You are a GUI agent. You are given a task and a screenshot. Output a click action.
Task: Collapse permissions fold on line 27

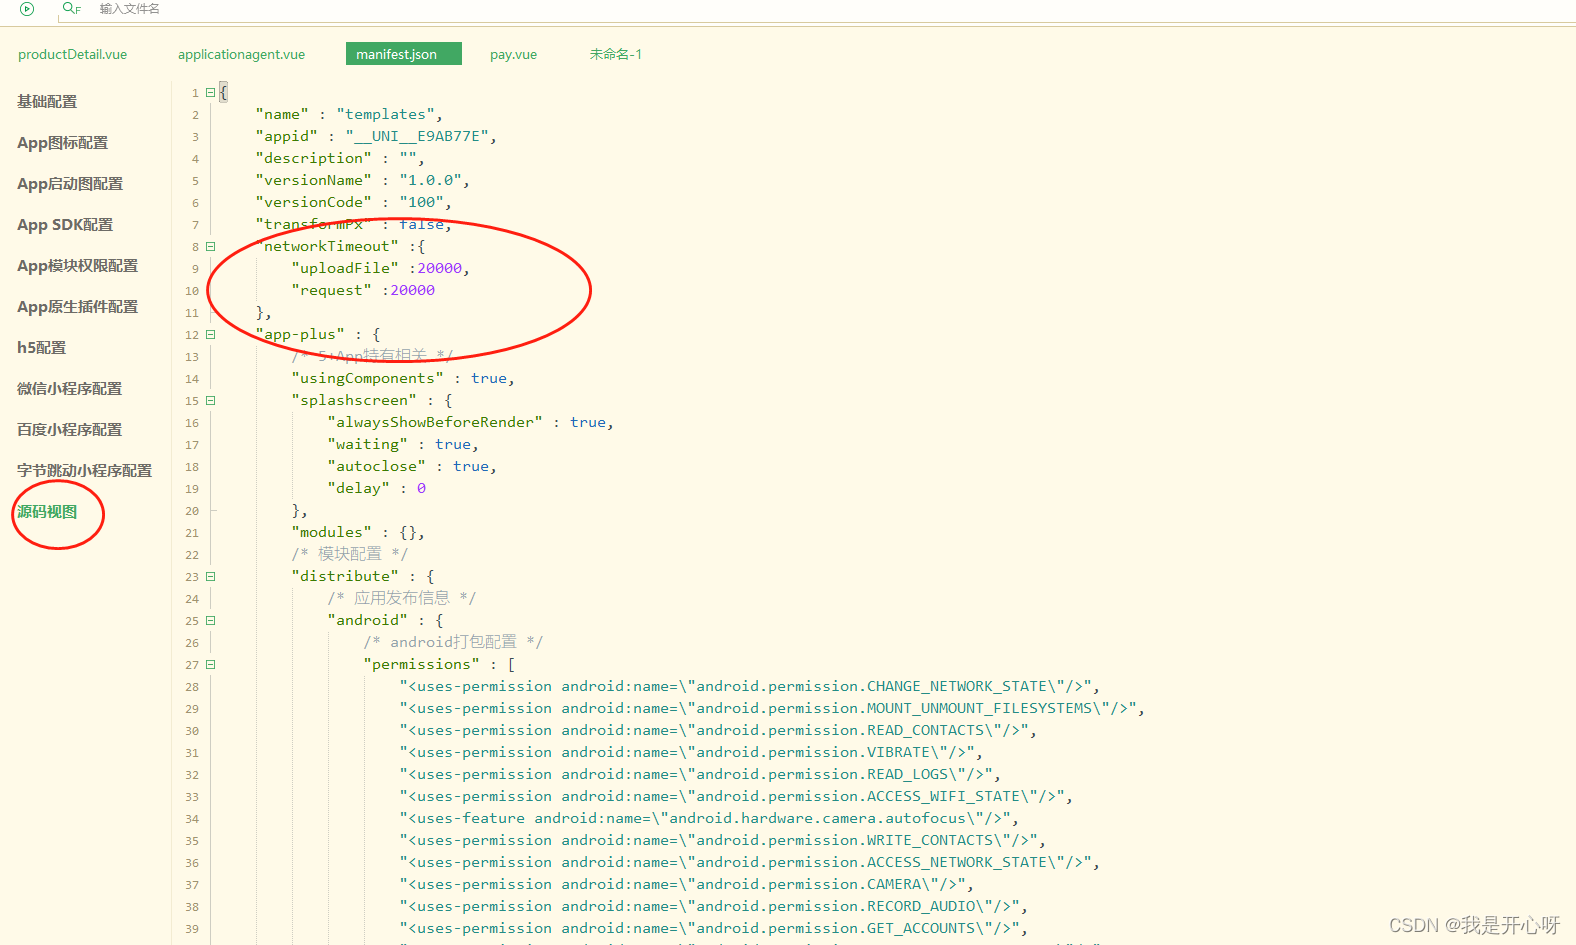(210, 664)
